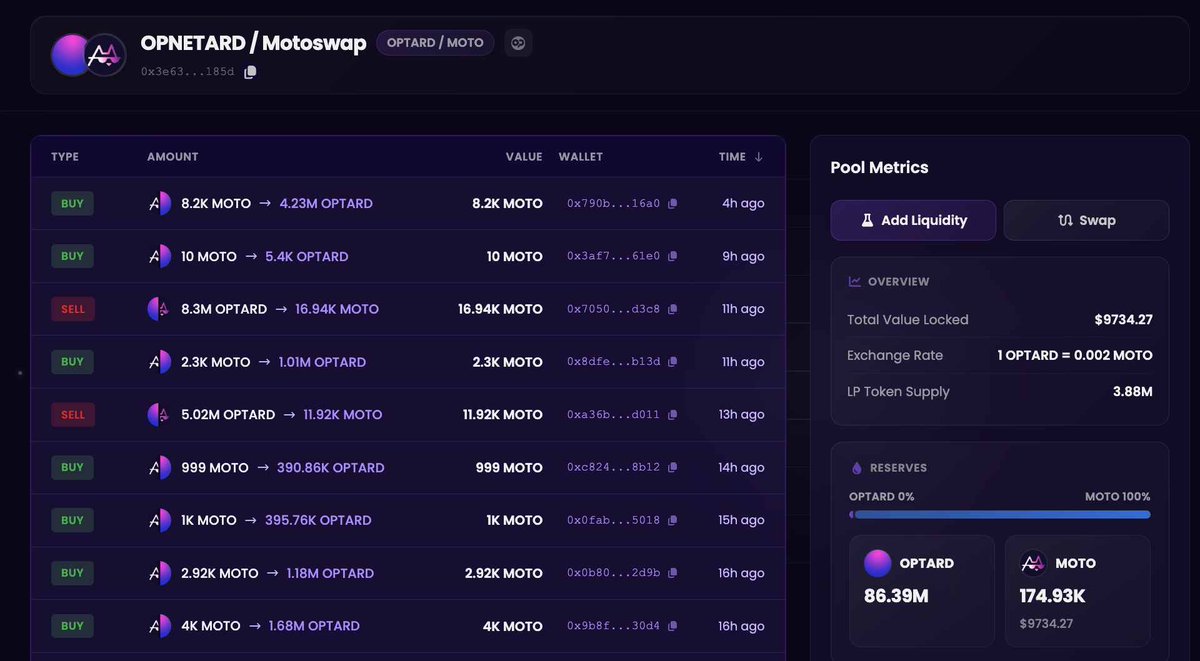The width and height of the screenshot is (1200, 661).
Task: Click token icon in the 2.3K MOTO row
Action: [x=159, y=362]
